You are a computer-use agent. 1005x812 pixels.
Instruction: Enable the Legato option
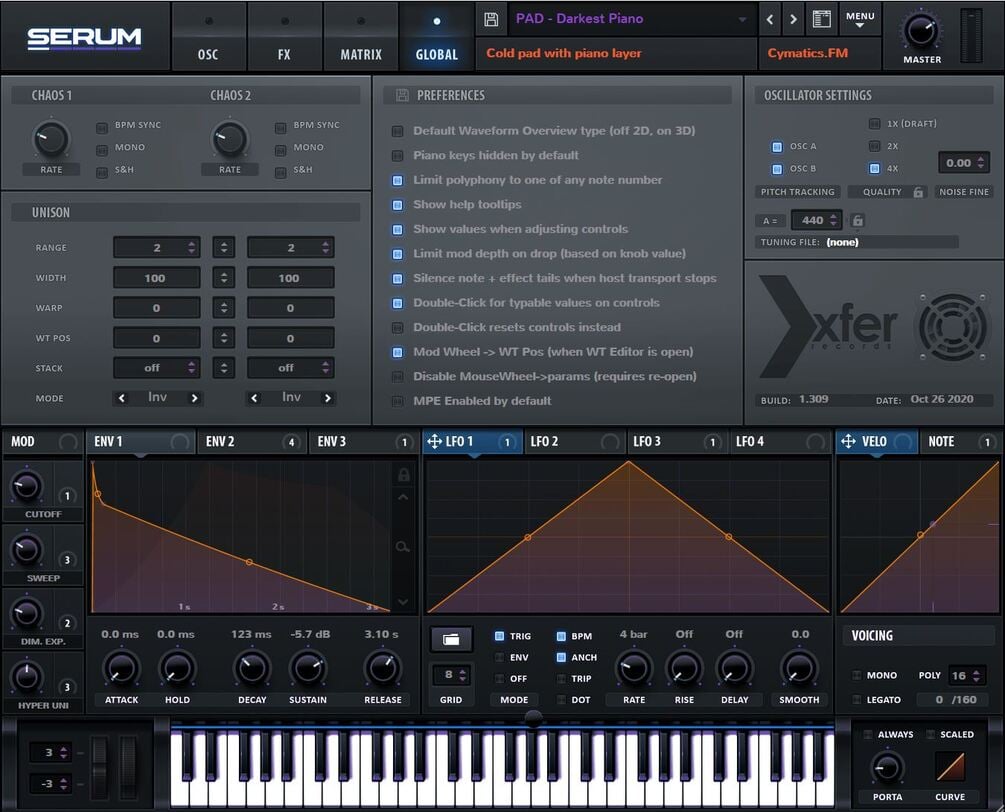(856, 700)
